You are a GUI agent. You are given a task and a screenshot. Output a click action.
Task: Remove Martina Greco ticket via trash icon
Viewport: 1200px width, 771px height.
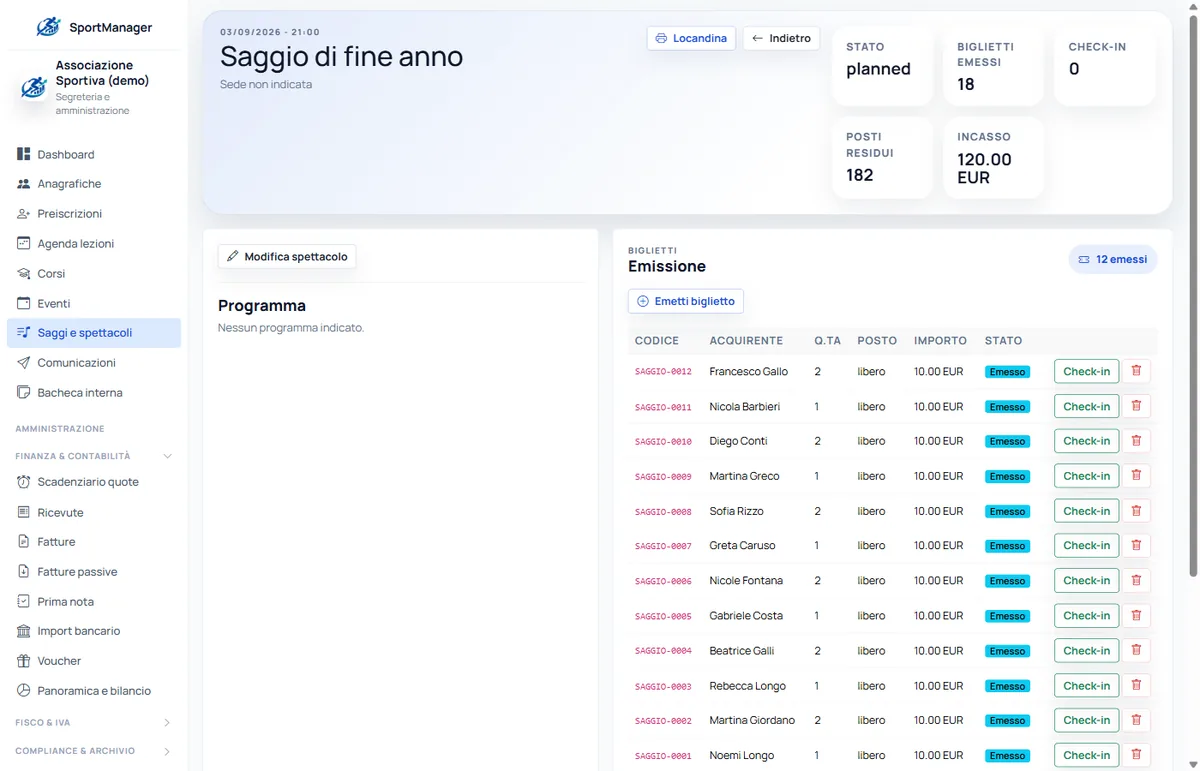[x=1136, y=476]
